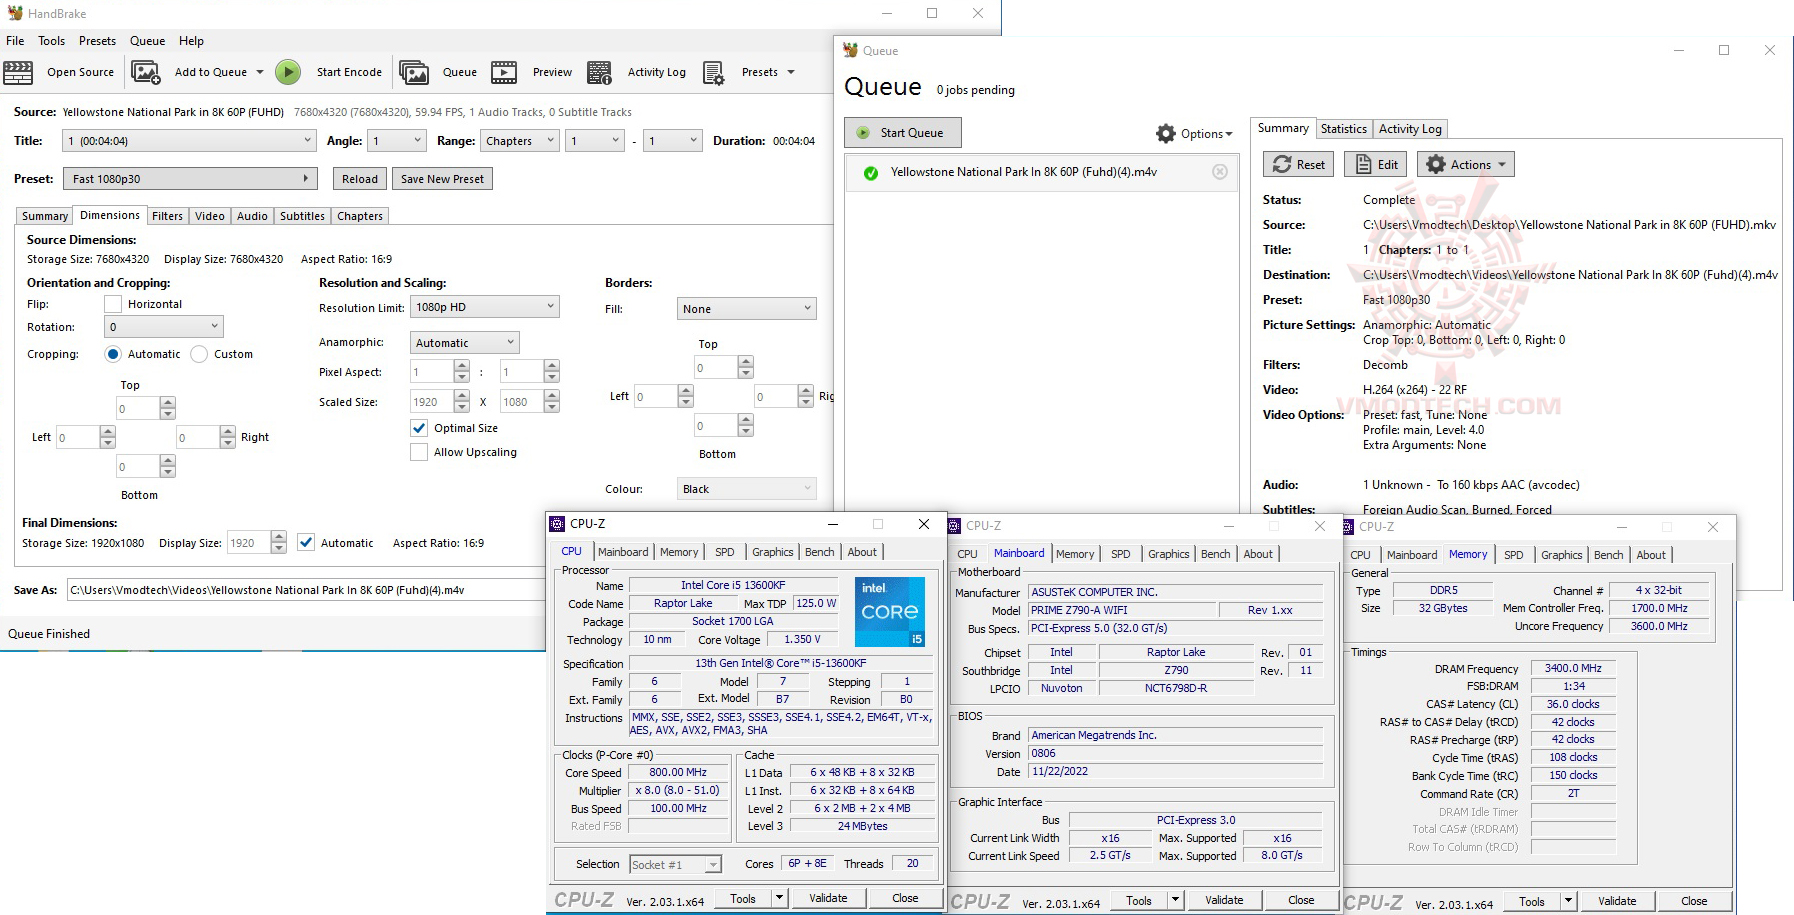Open the Activity Log tab in Queue window
Screen dimensions: 1794x915
(1410, 129)
